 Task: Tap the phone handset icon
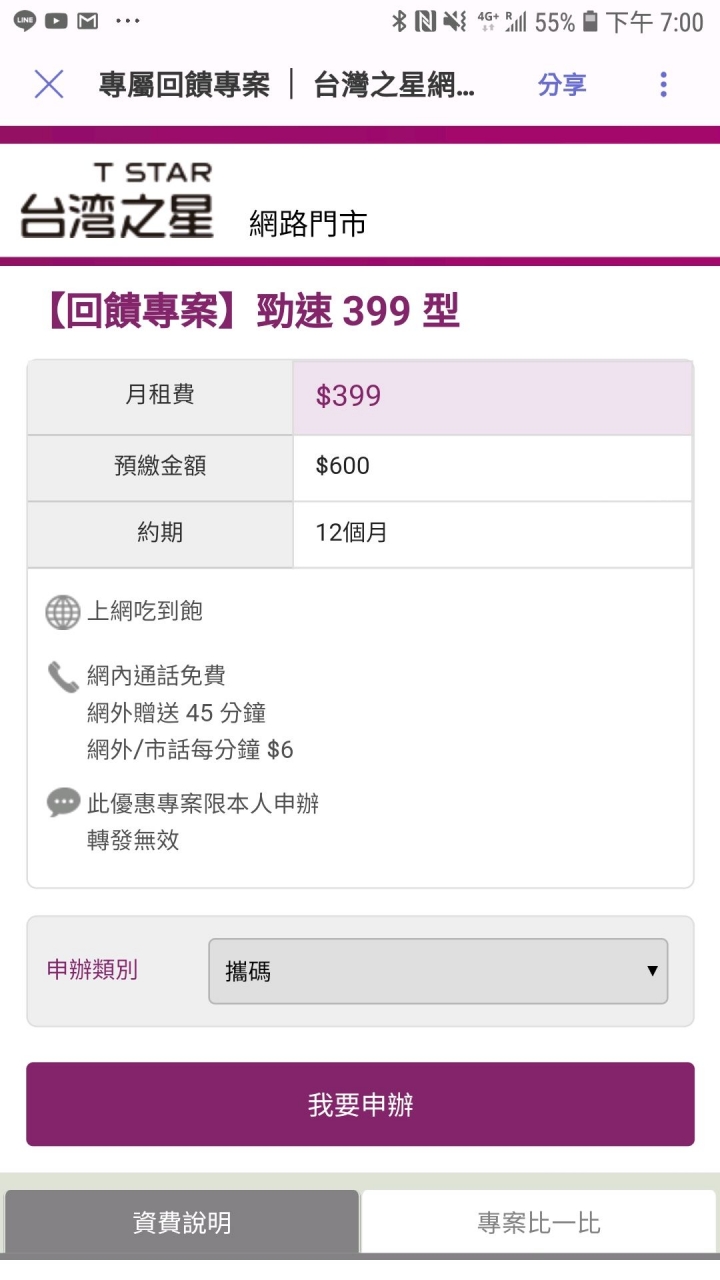point(63,677)
